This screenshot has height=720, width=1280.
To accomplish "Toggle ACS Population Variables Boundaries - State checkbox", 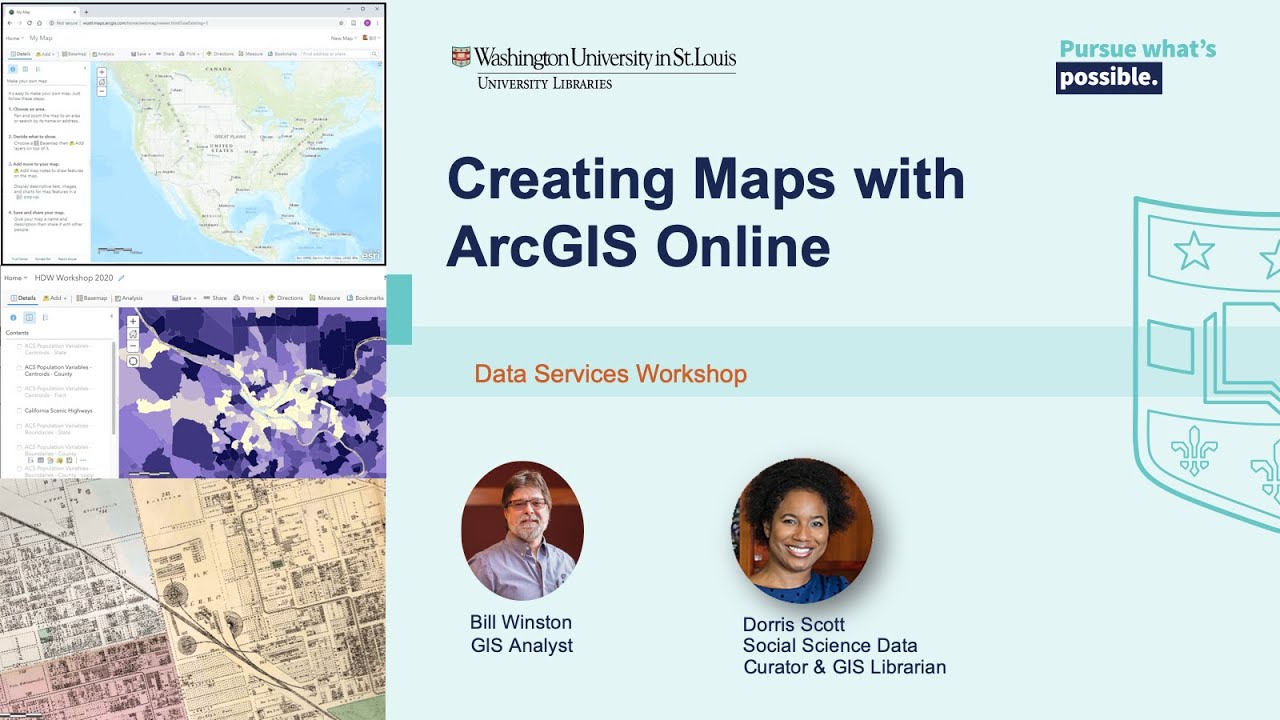I will (19, 426).
